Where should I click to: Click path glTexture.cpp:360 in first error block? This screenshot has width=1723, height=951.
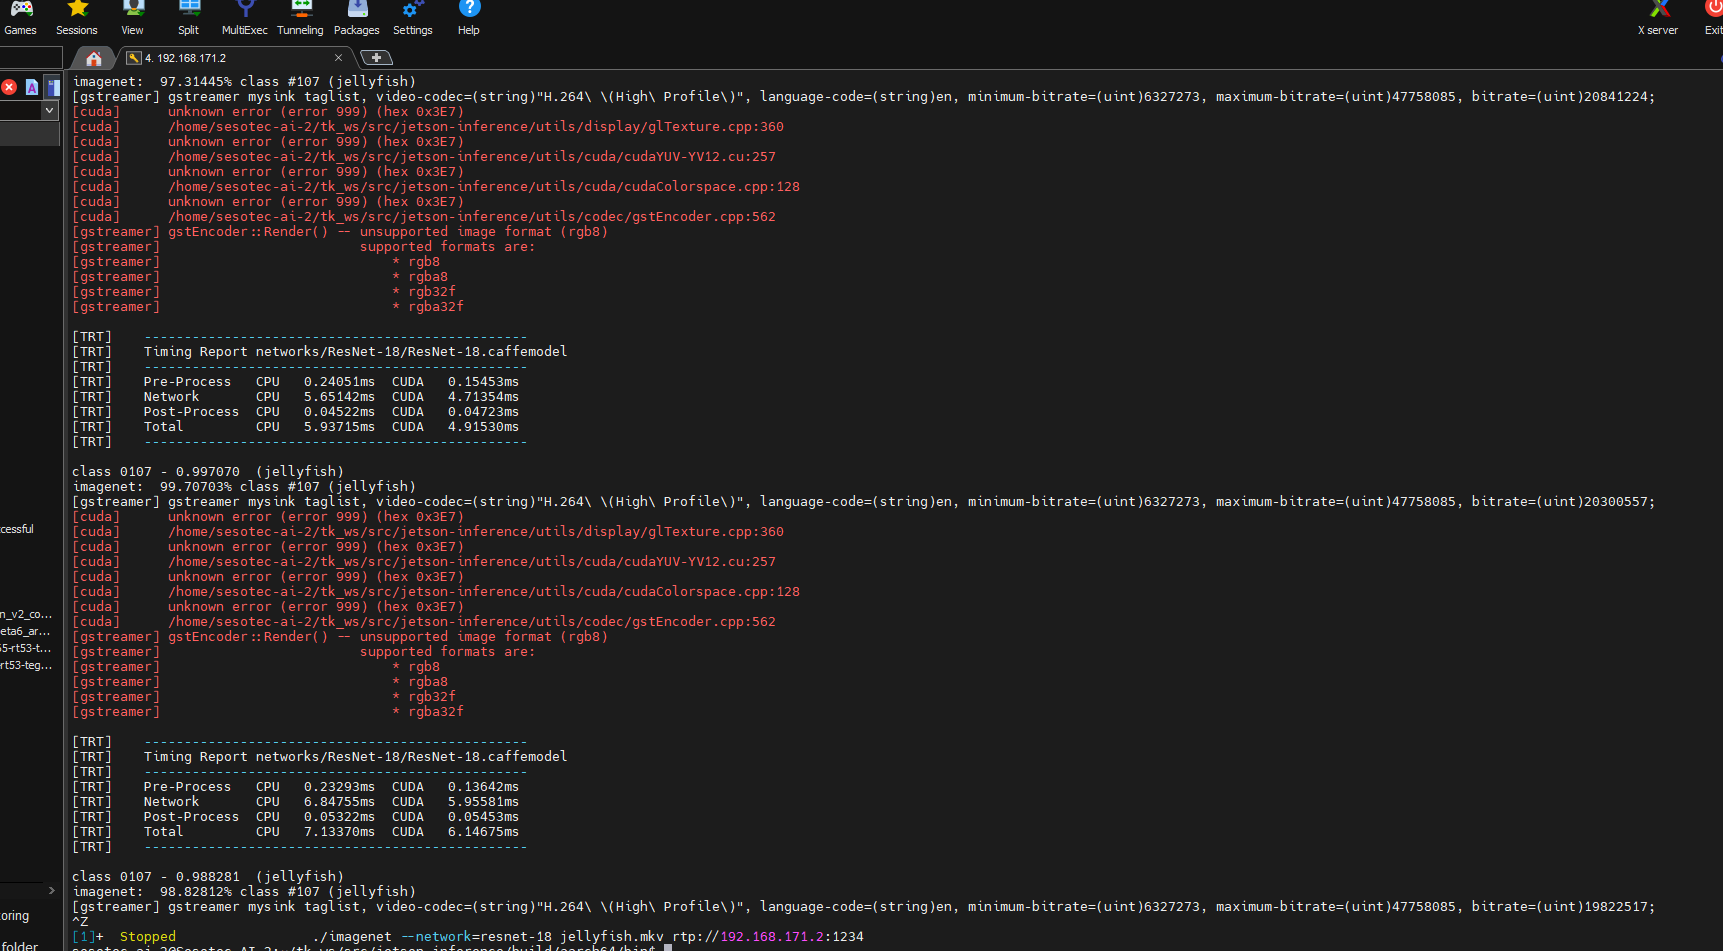click(x=476, y=127)
